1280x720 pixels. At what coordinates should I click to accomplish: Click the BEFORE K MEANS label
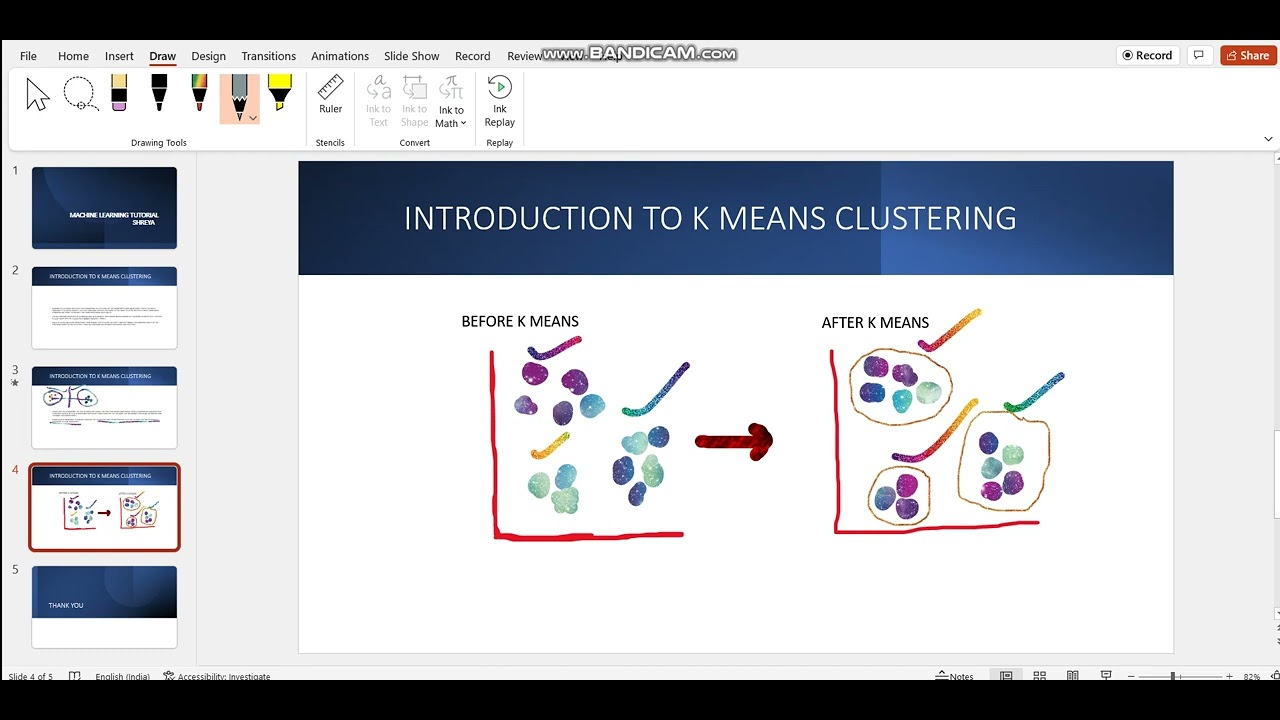(x=520, y=321)
